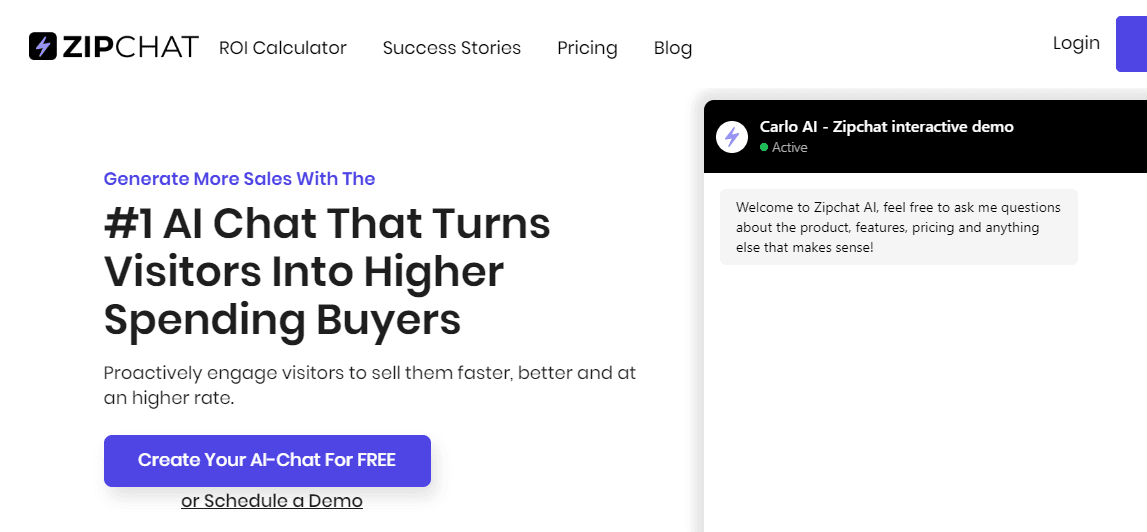Click the 'Proactively engage visitors' subtitle text

click(x=369, y=385)
